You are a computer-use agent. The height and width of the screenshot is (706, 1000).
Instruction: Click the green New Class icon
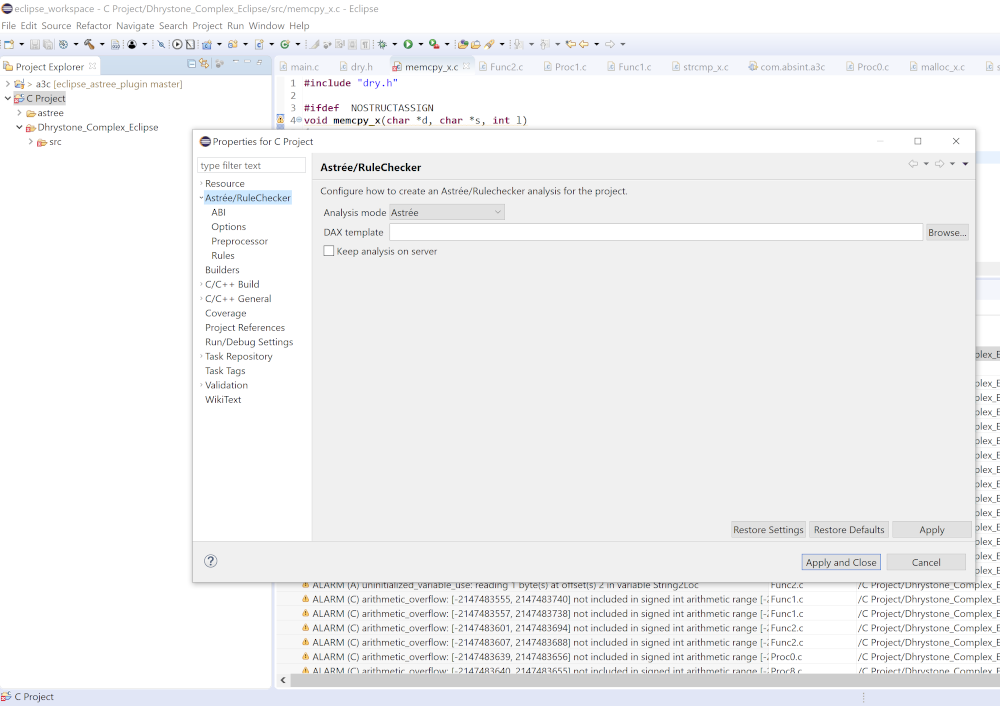[x=285, y=44]
